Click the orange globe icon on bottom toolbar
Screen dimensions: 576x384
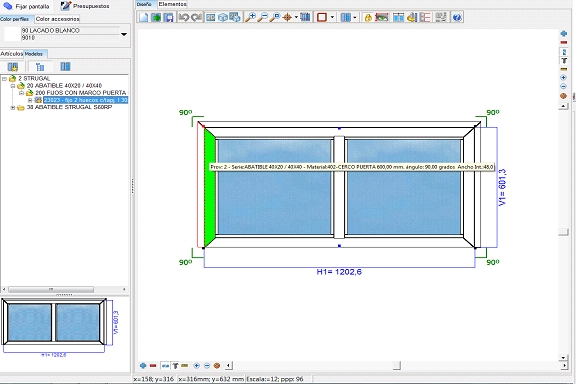point(217,366)
